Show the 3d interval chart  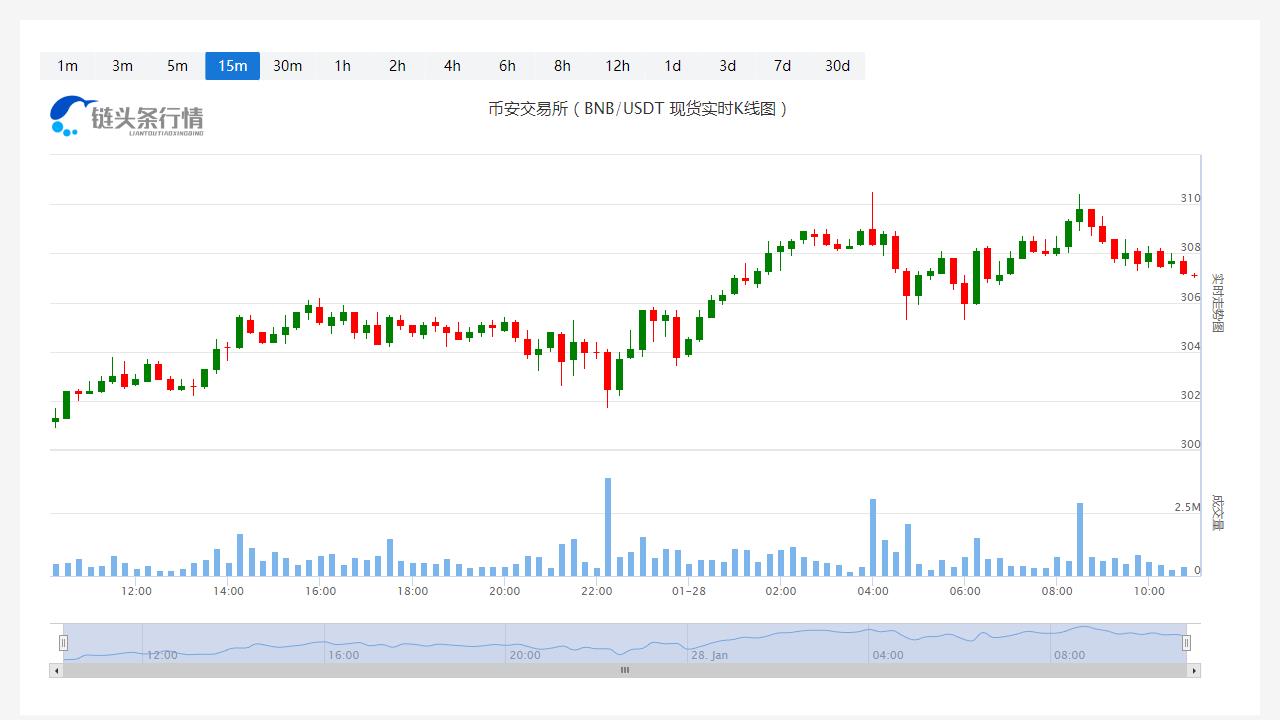(x=727, y=66)
